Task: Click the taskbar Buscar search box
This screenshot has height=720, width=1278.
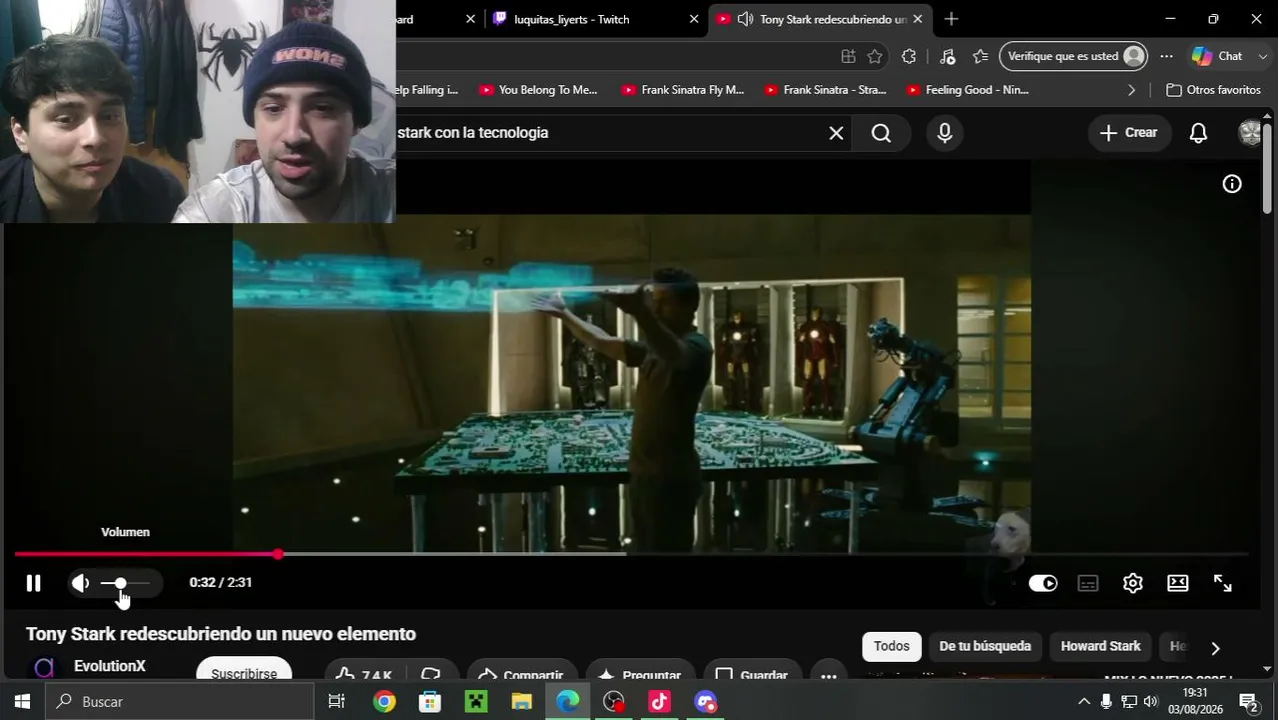Action: tap(181, 702)
